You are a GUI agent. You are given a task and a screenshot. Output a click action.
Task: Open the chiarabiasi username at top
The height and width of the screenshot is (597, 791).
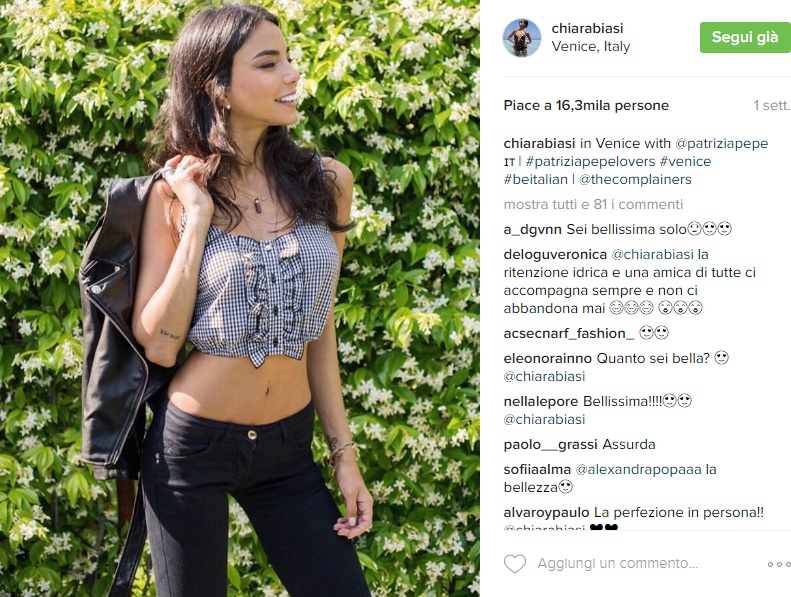point(587,28)
